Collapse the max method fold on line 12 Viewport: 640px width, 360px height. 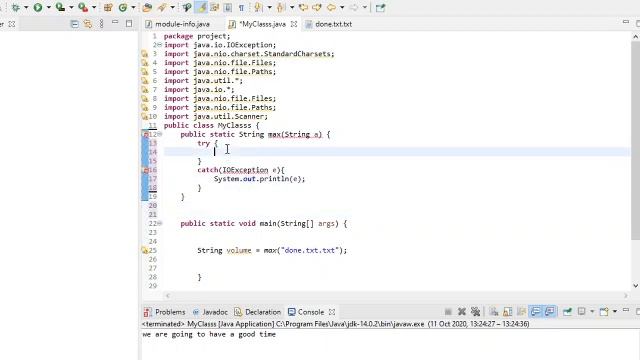[160, 134]
